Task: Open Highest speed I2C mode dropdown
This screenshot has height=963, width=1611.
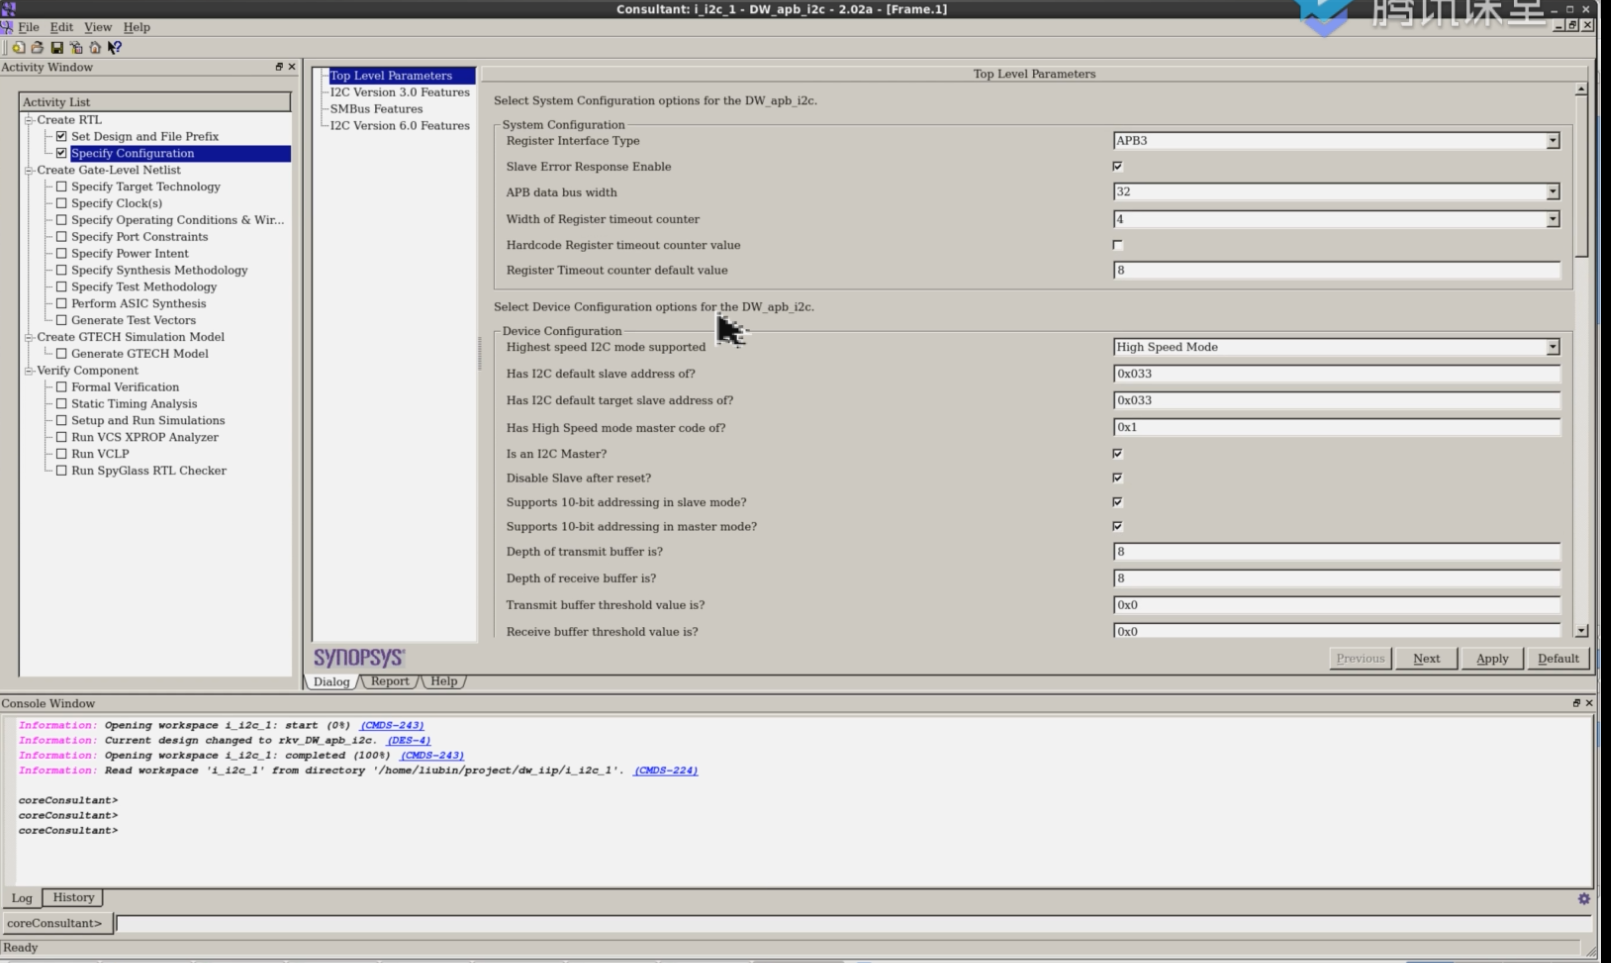Action: (x=1552, y=347)
